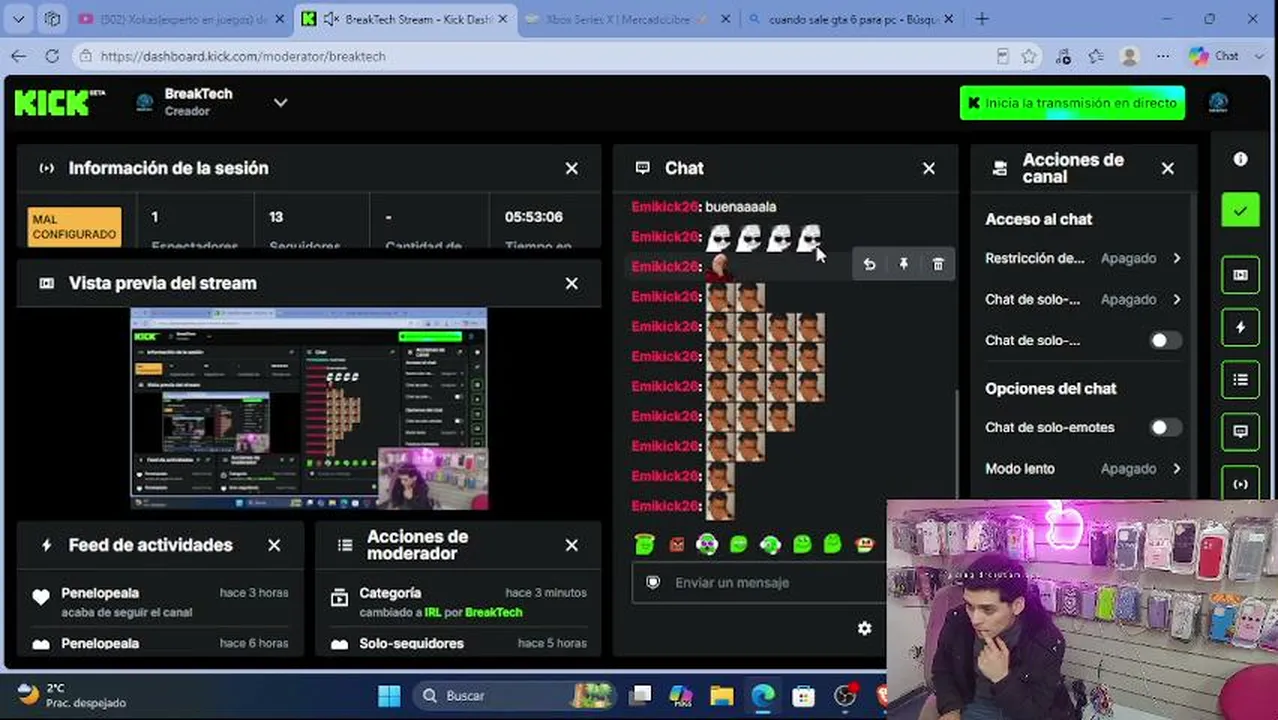Click the broadcast signal sidebar icon
The width and height of the screenshot is (1278, 720).
pos(1240,483)
